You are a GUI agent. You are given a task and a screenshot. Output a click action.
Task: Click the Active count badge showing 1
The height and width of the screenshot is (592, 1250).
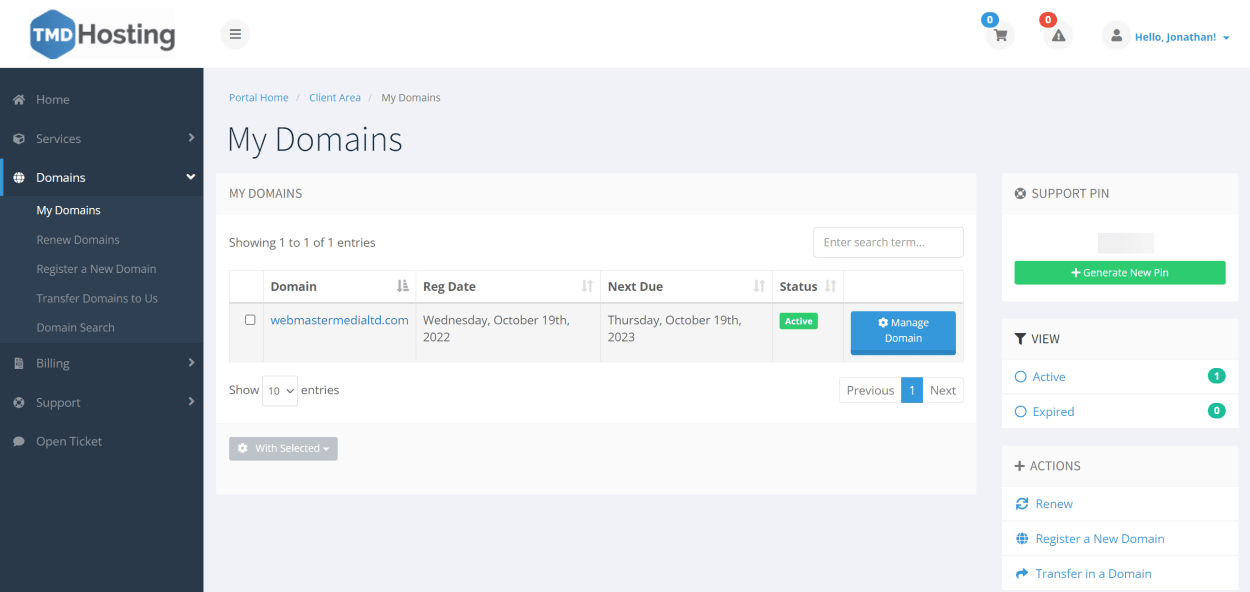point(1216,377)
